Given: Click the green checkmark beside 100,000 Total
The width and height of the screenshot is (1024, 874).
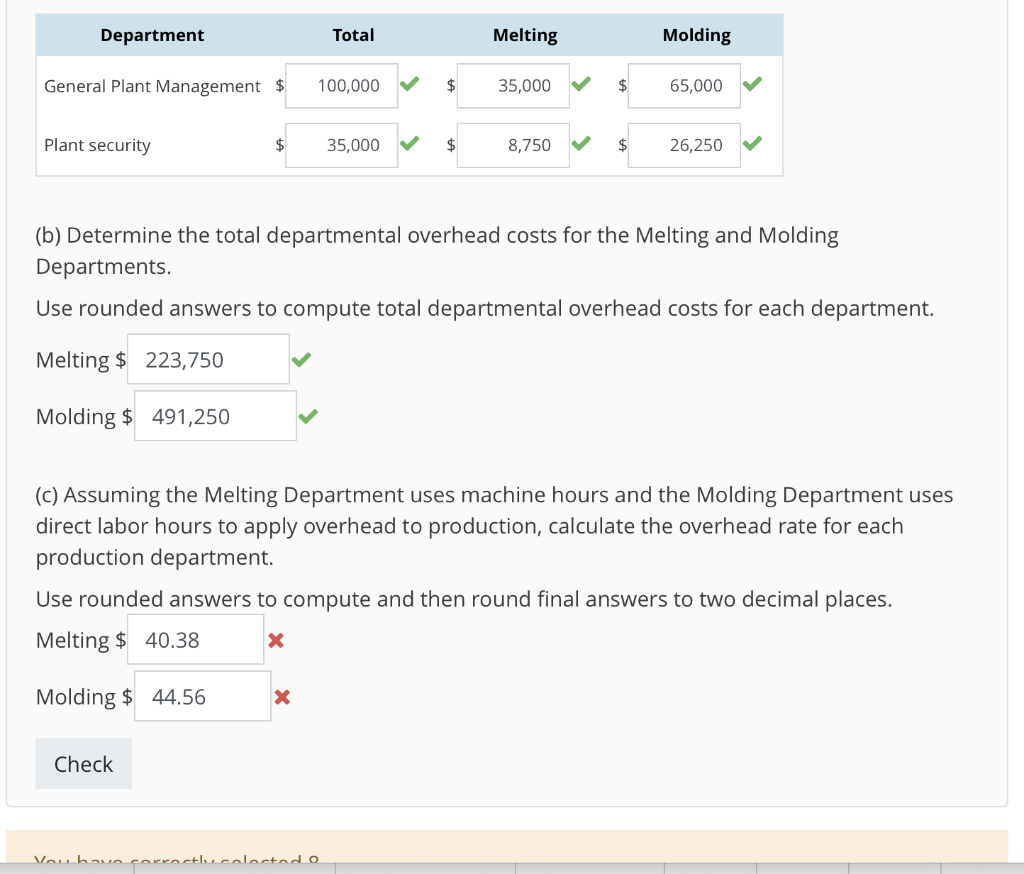Looking at the screenshot, I should click(409, 85).
